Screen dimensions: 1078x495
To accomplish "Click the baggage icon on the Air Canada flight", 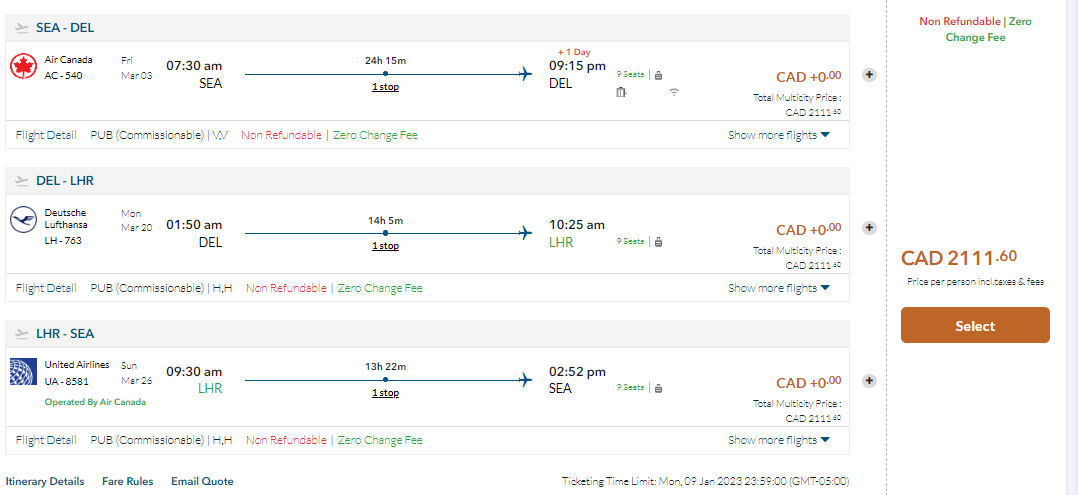I will click(x=658, y=74).
